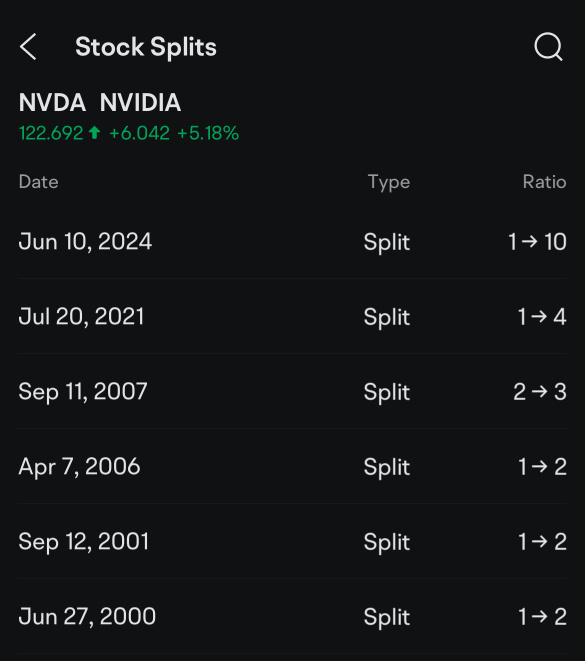Click the 122.692 current price

pos(51,133)
